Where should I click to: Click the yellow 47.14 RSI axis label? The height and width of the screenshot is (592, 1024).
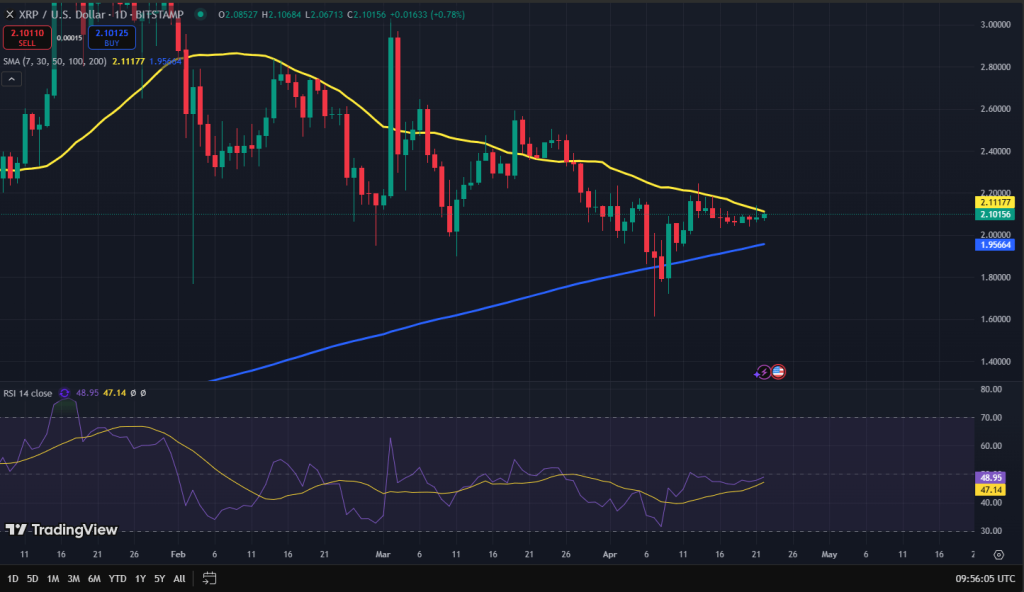click(x=991, y=490)
